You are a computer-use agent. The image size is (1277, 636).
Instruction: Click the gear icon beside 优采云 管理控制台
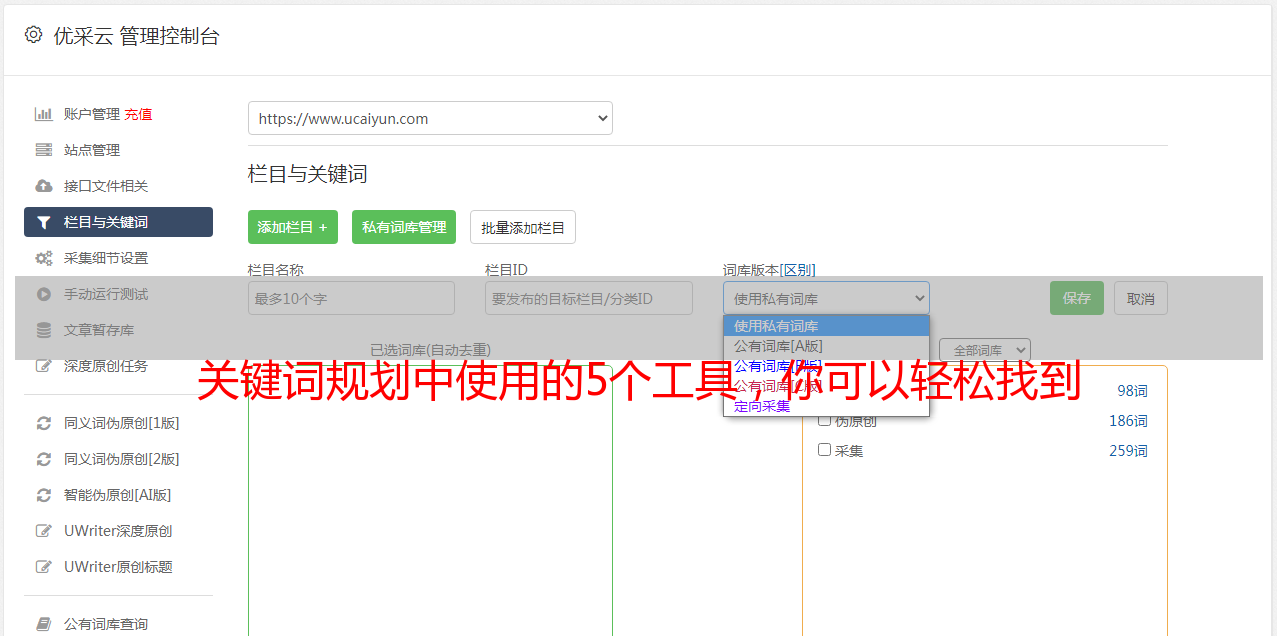click(x=33, y=35)
